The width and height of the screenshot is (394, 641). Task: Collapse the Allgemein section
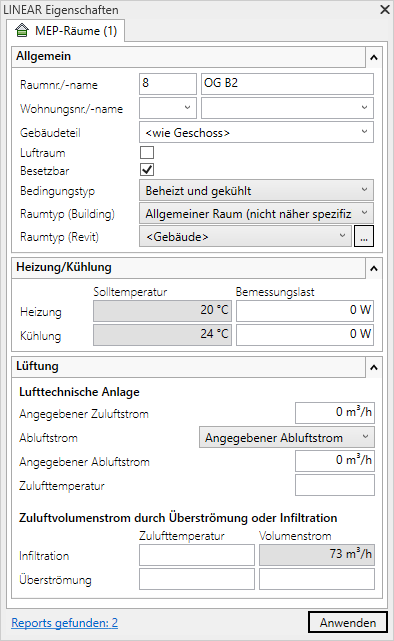pos(374,58)
